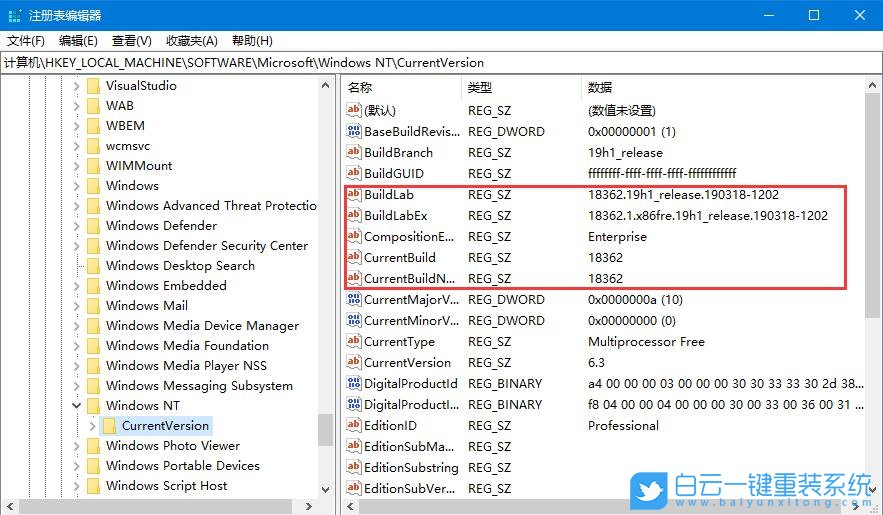The image size is (883, 515).
Task: Click the Registry Editor title bar icon
Action: coord(15,15)
